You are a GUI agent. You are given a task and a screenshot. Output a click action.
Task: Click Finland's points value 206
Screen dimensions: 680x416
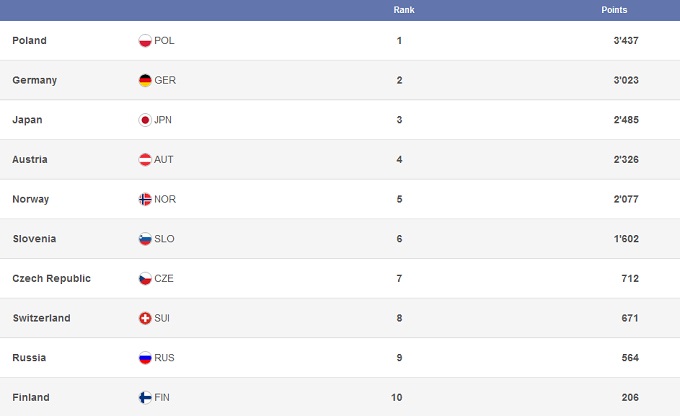630,397
